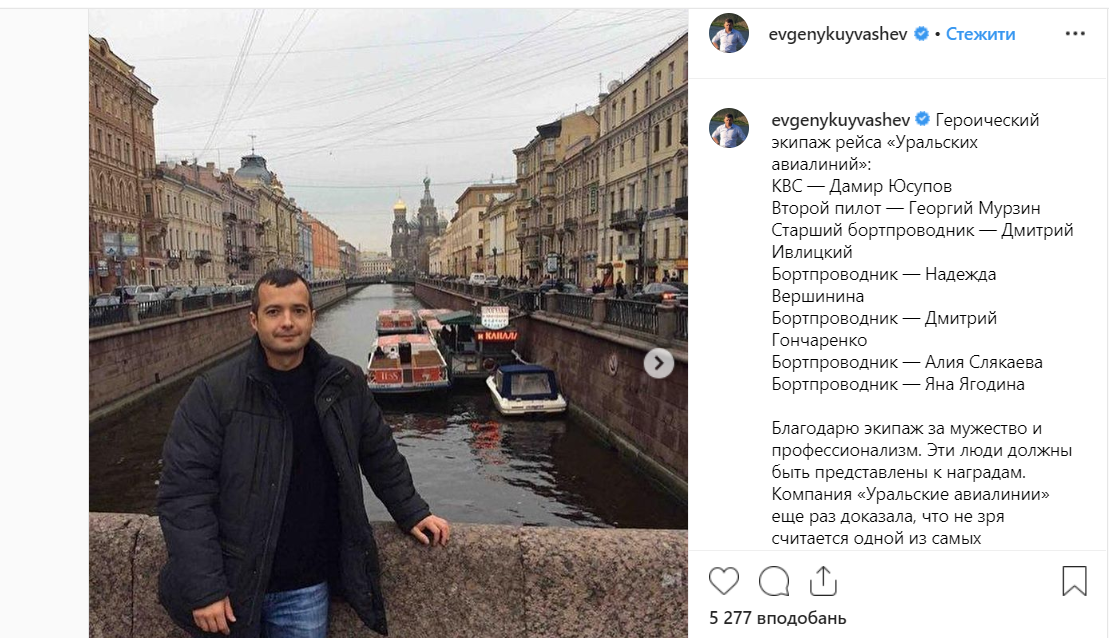
Task: Select the line "Второй пилот — Георгий Мурзин"
Action: [x=905, y=208]
